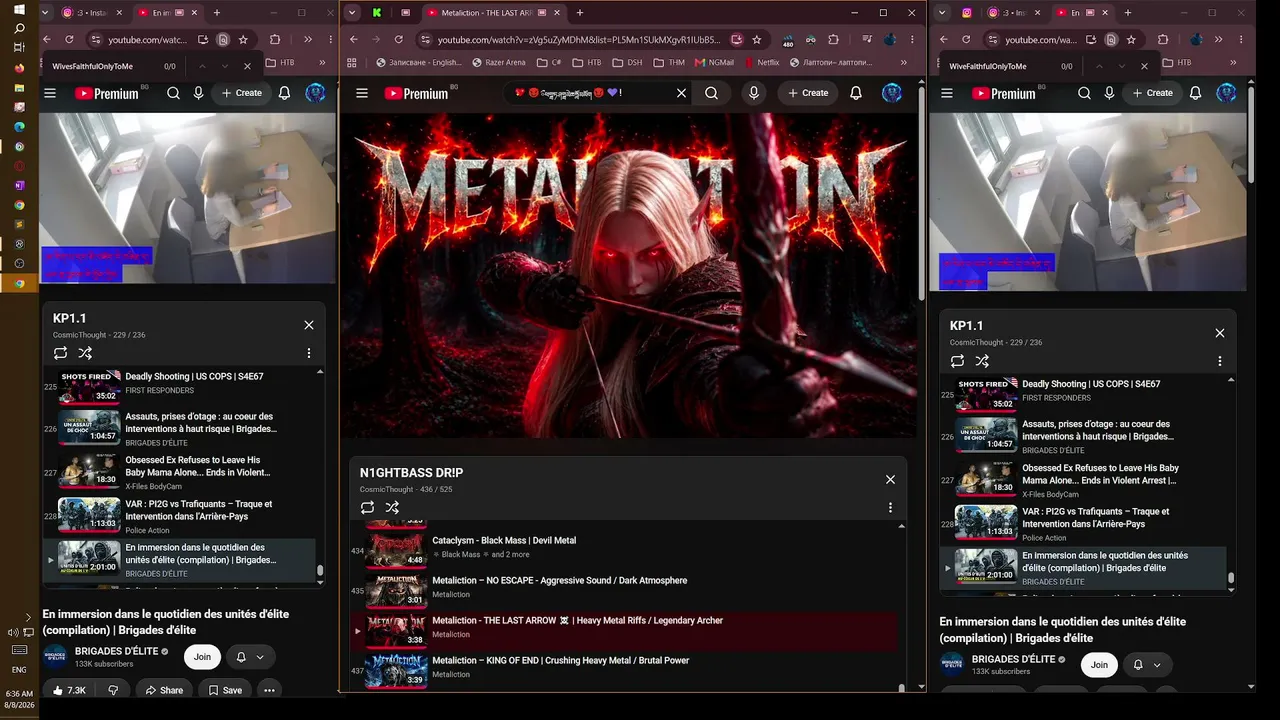
Task: Open guide menu in middle YouTube window
Action: click(362, 93)
